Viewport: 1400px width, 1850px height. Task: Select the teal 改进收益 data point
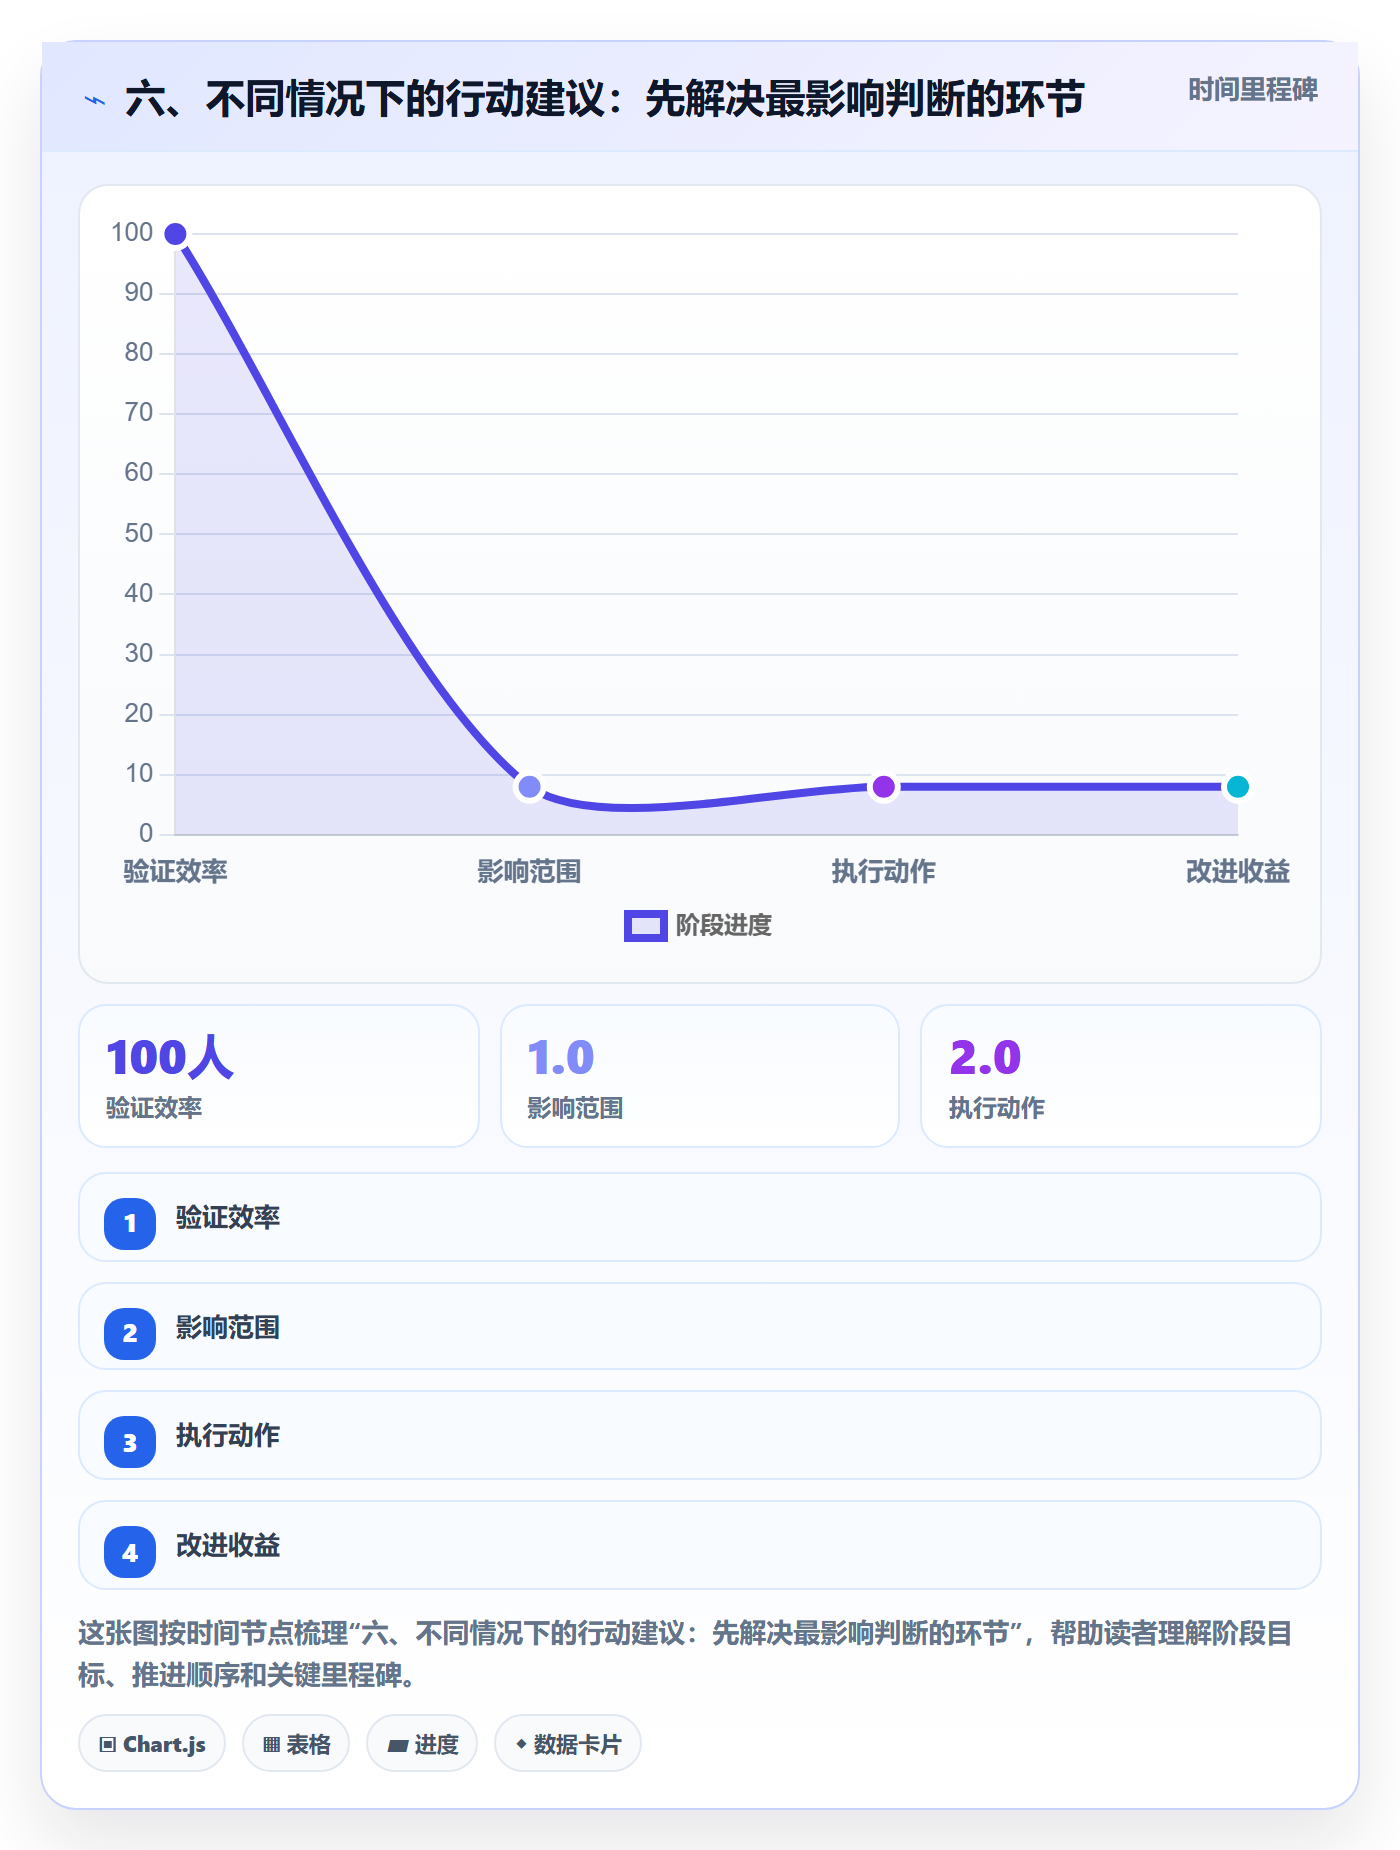point(1237,787)
